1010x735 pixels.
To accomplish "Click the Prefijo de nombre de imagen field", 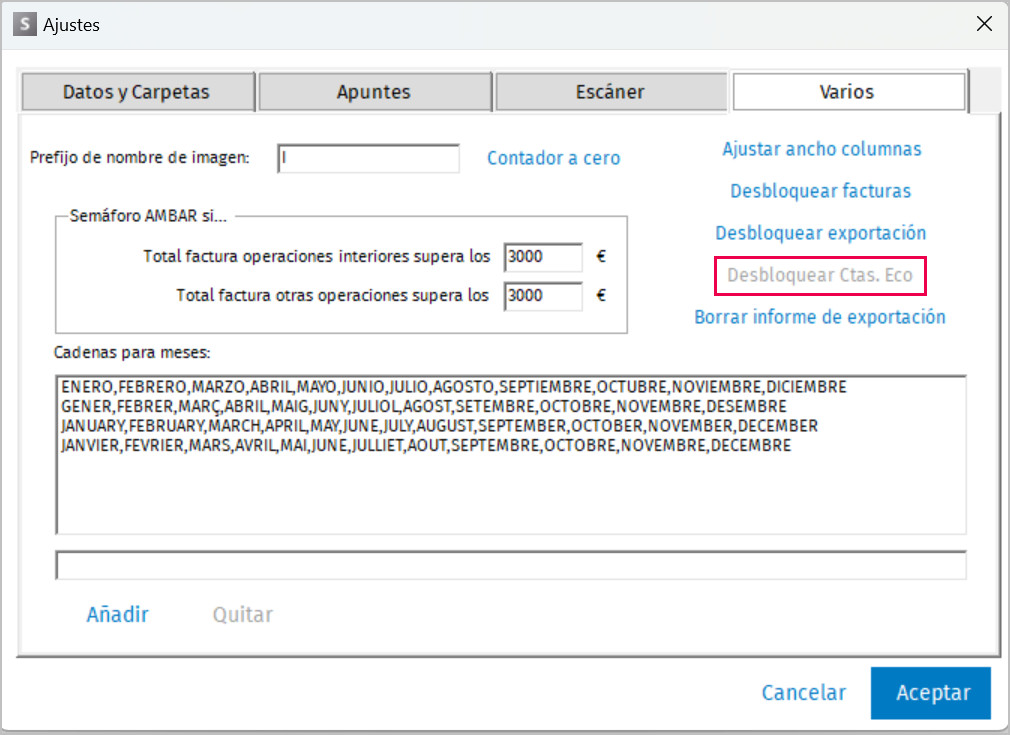I will [368, 158].
